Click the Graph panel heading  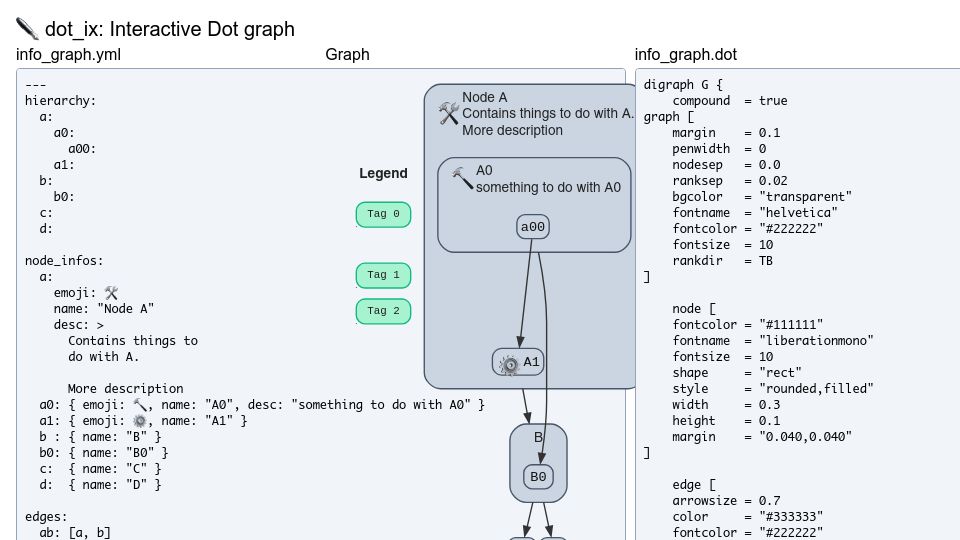click(x=347, y=54)
